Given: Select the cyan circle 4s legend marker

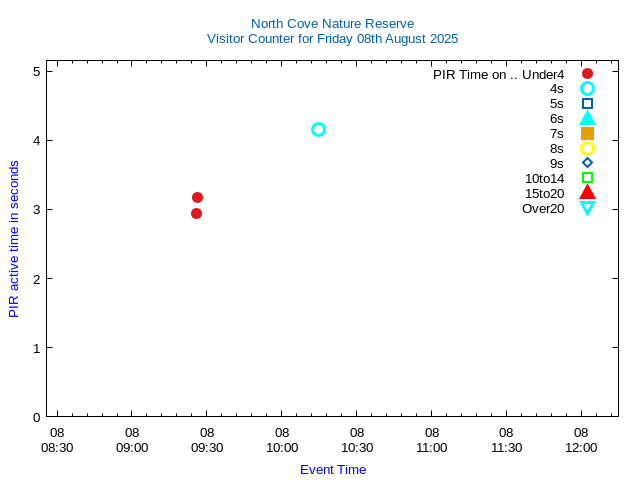Looking at the screenshot, I should coord(587,89).
